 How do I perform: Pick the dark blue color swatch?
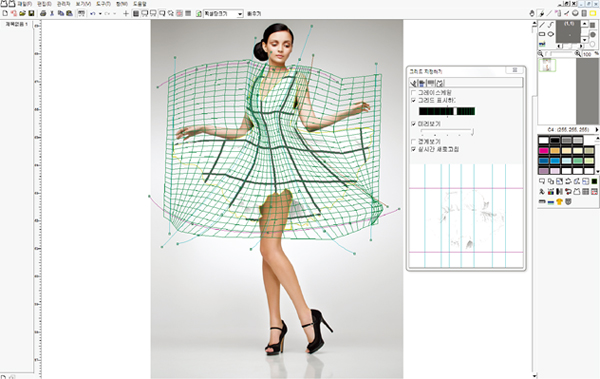click(543, 161)
